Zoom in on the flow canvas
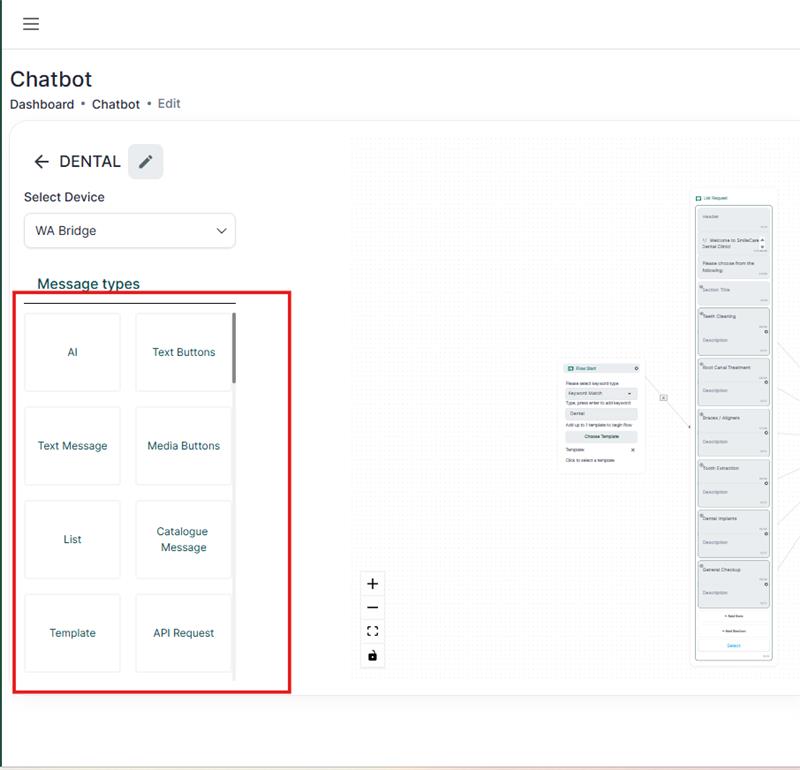 (x=373, y=584)
